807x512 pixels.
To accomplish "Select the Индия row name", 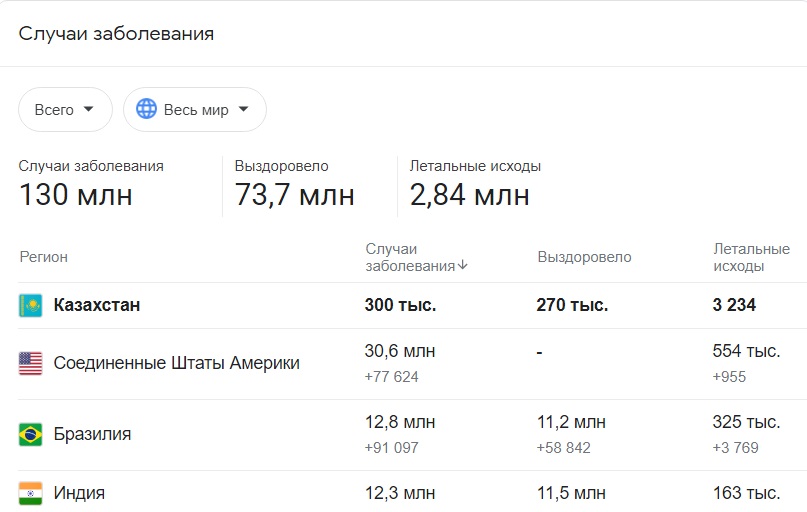I will [79, 493].
